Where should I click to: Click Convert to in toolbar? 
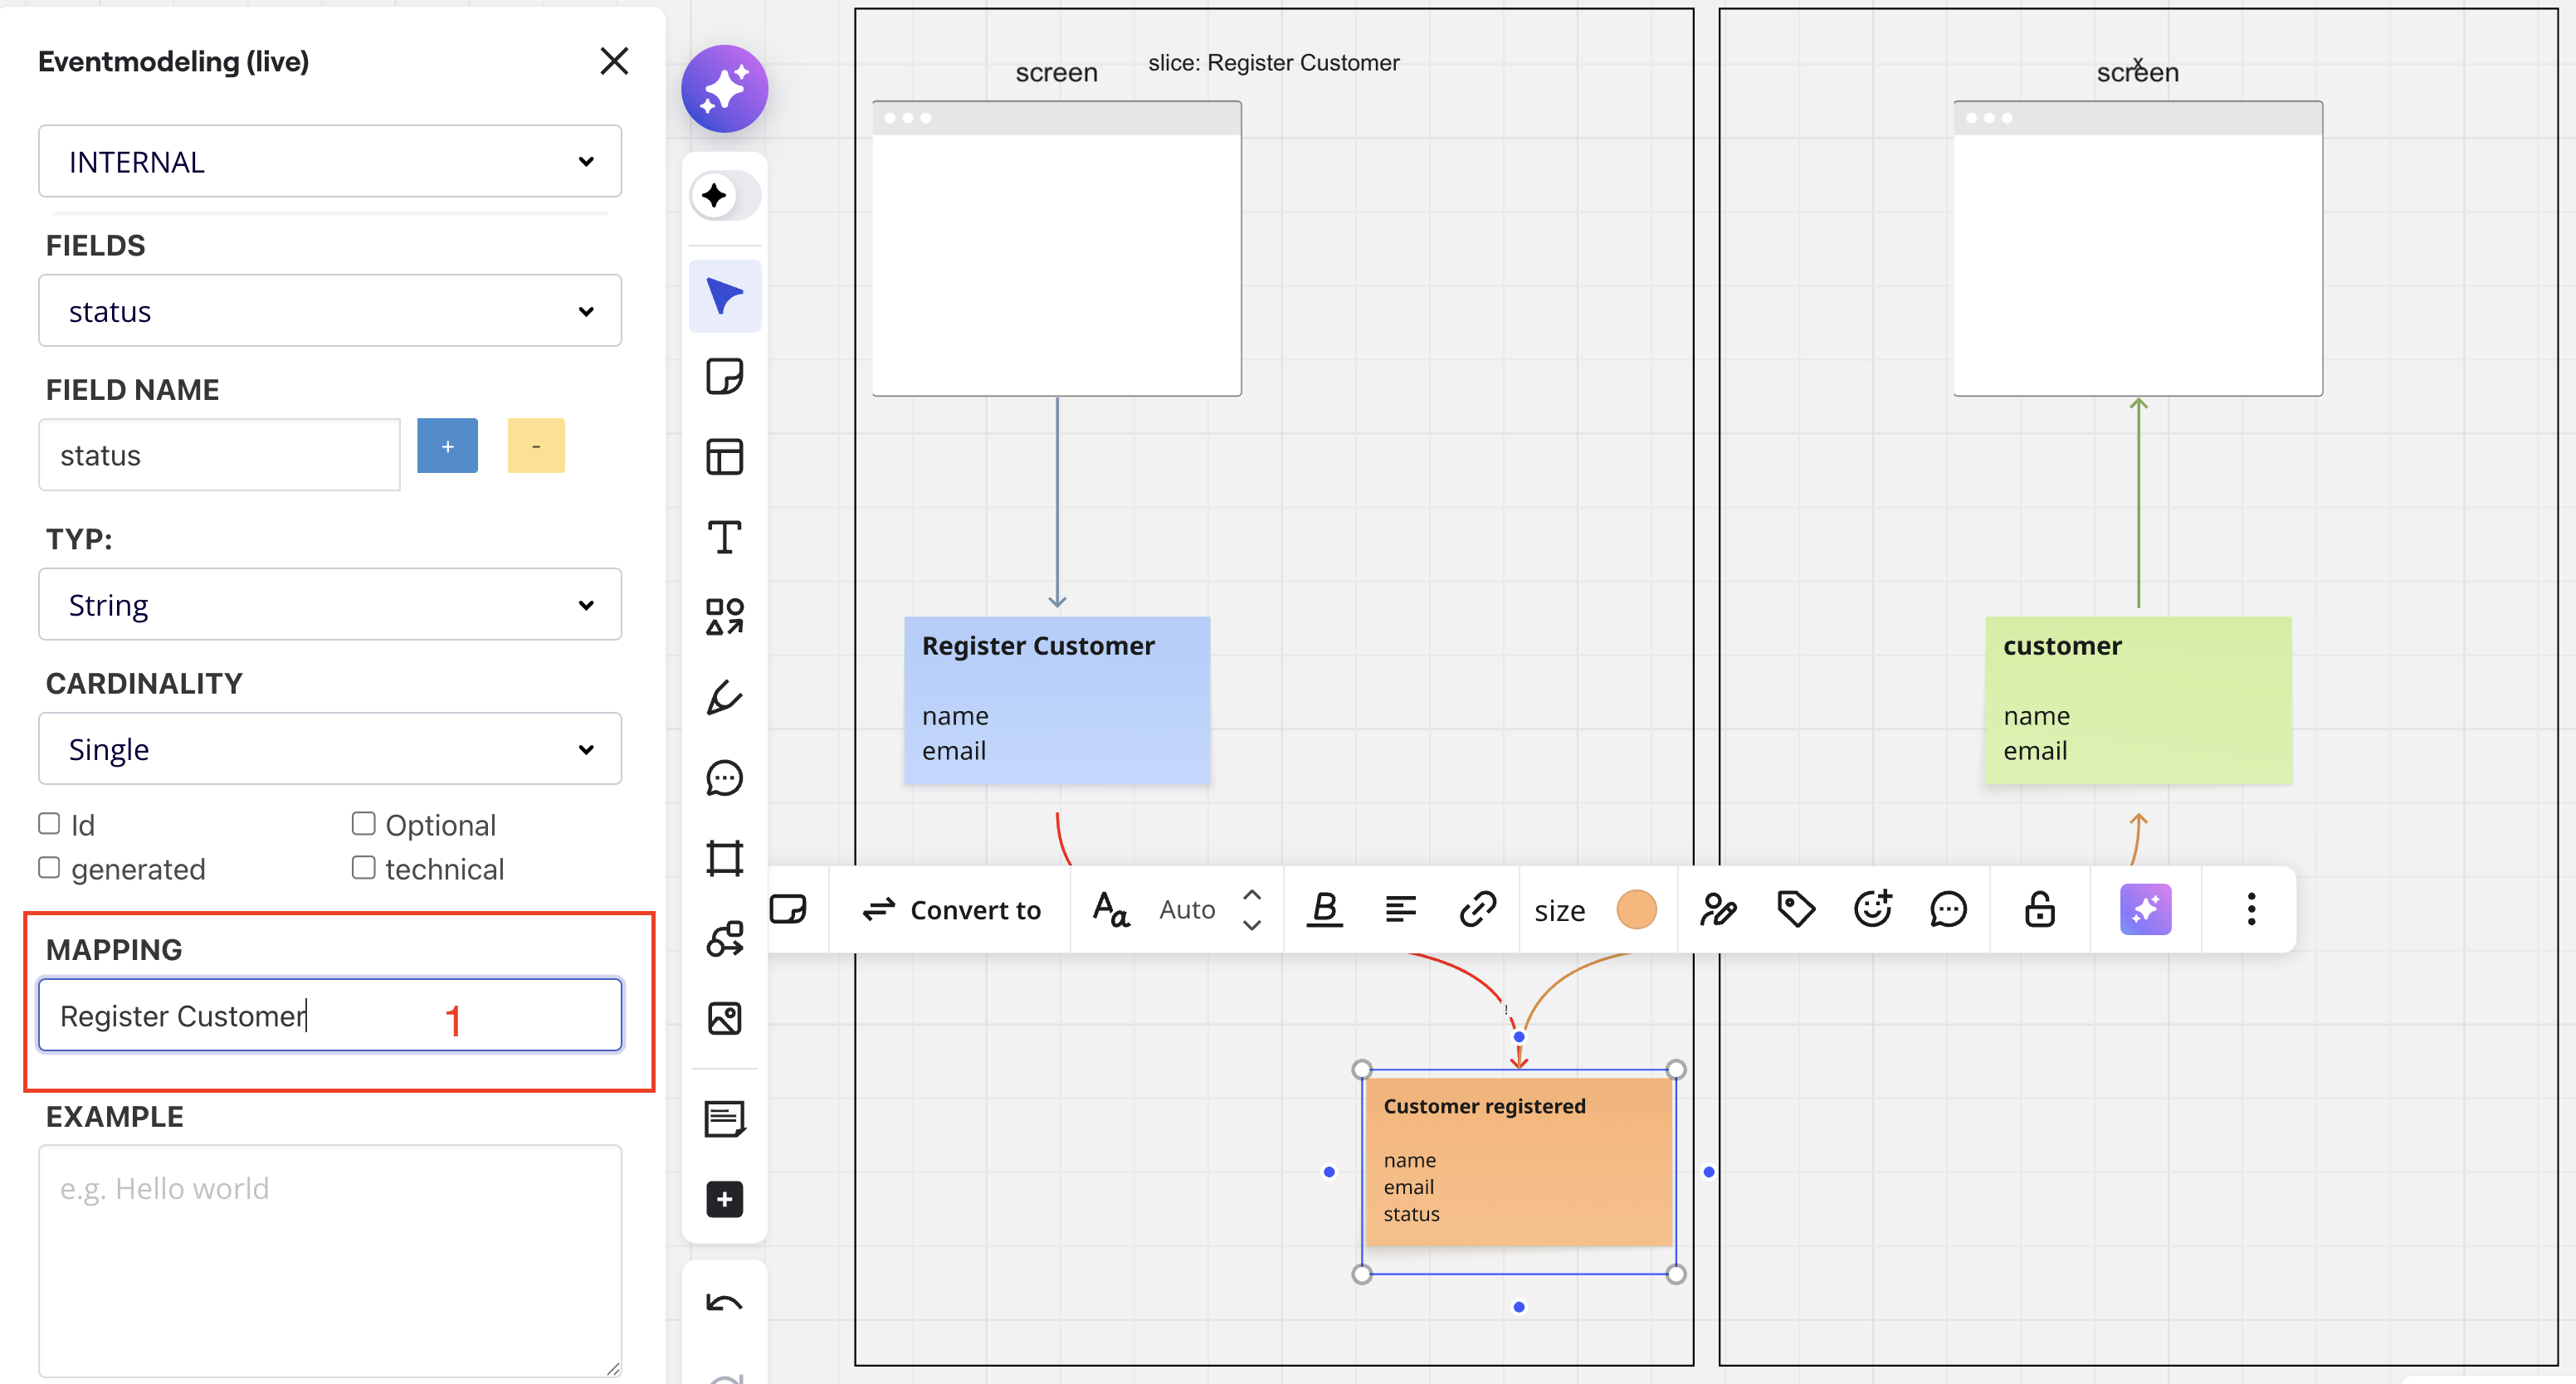pos(951,909)
